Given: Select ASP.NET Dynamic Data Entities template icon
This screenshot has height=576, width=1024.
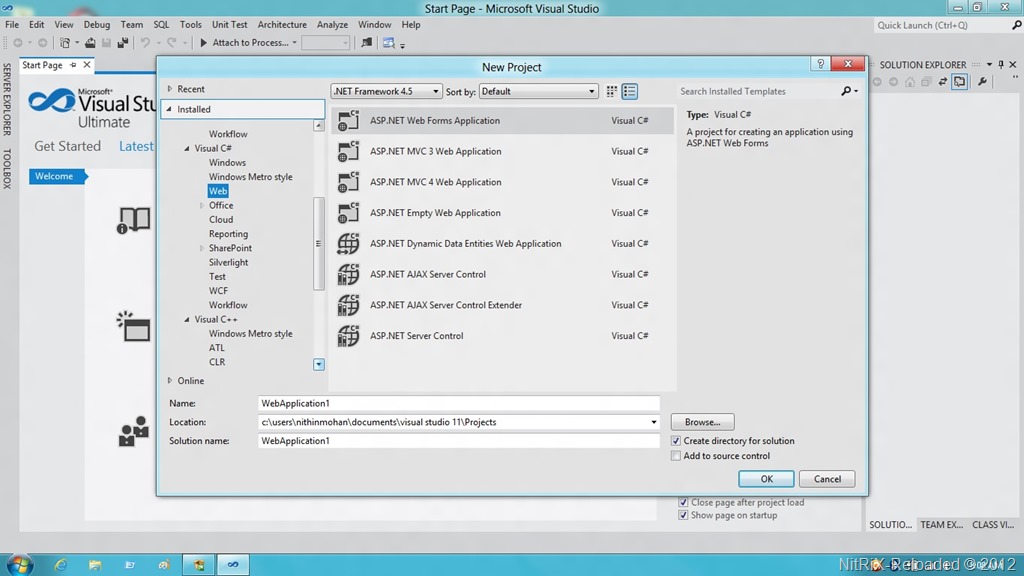Looking at the screenshot, I should tap(348, 244).
